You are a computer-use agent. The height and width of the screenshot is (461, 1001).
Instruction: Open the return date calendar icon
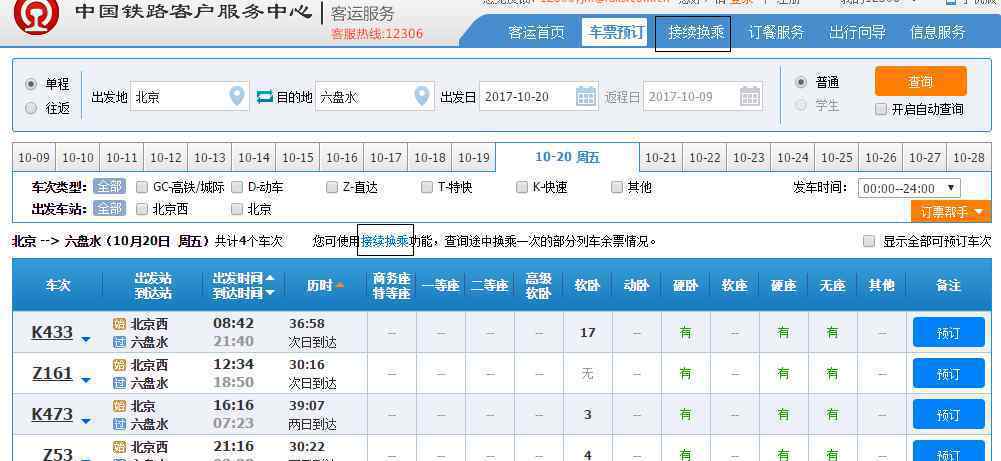tap(749, 96)
